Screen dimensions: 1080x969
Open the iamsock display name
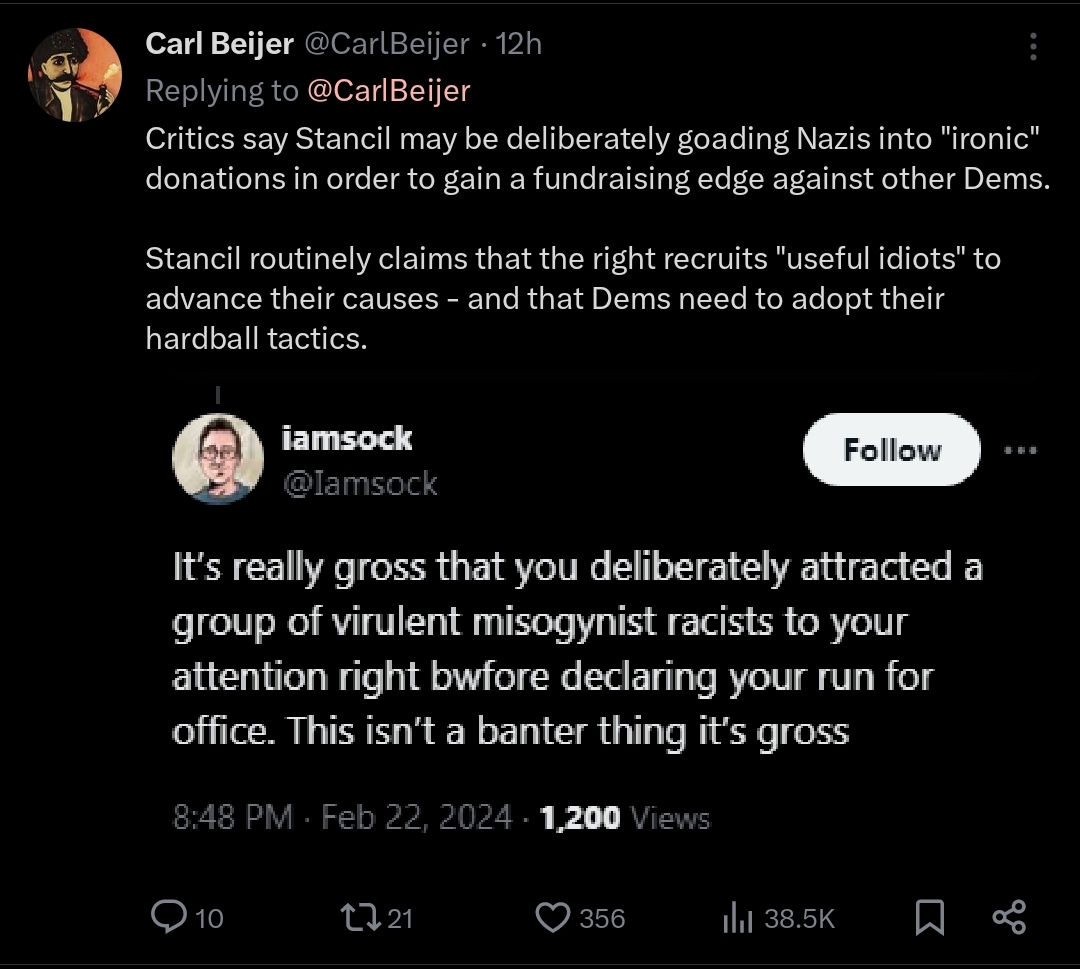tap(346, 439)
